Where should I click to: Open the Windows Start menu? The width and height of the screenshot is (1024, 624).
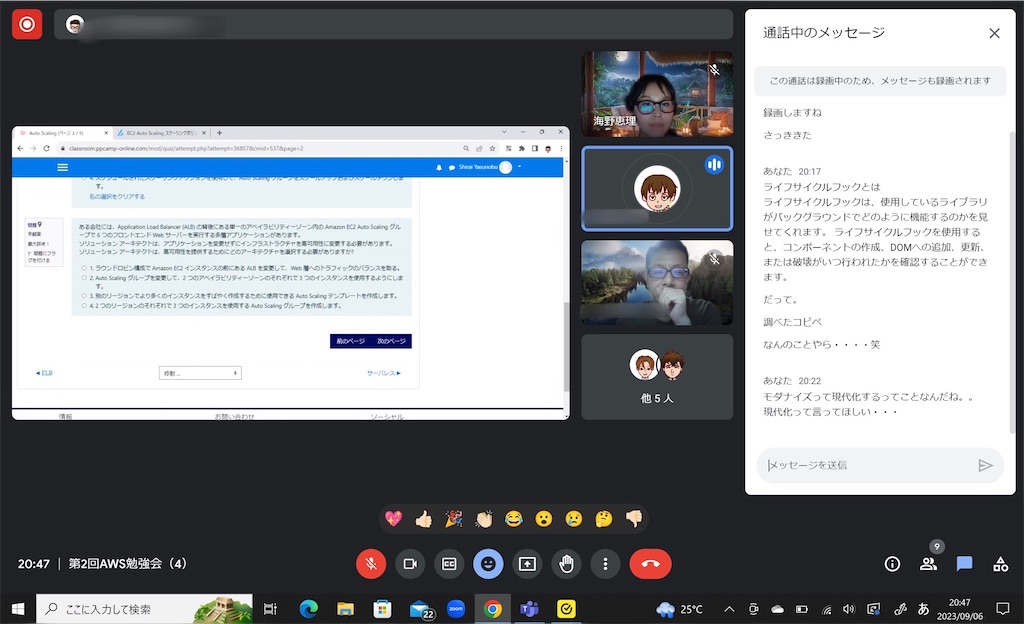18,609
